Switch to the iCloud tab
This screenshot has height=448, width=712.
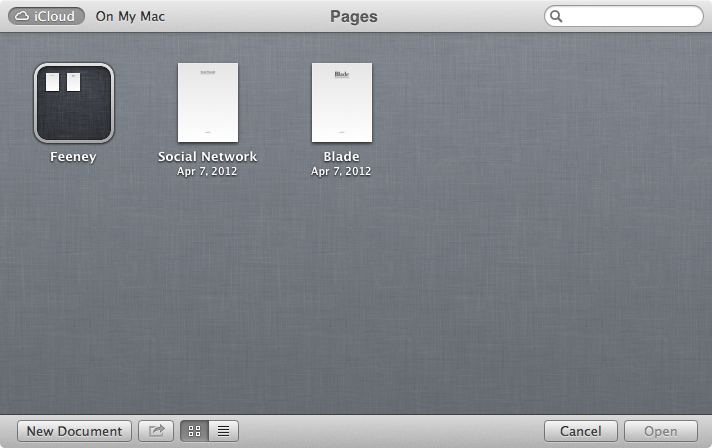tap(46, 16)
